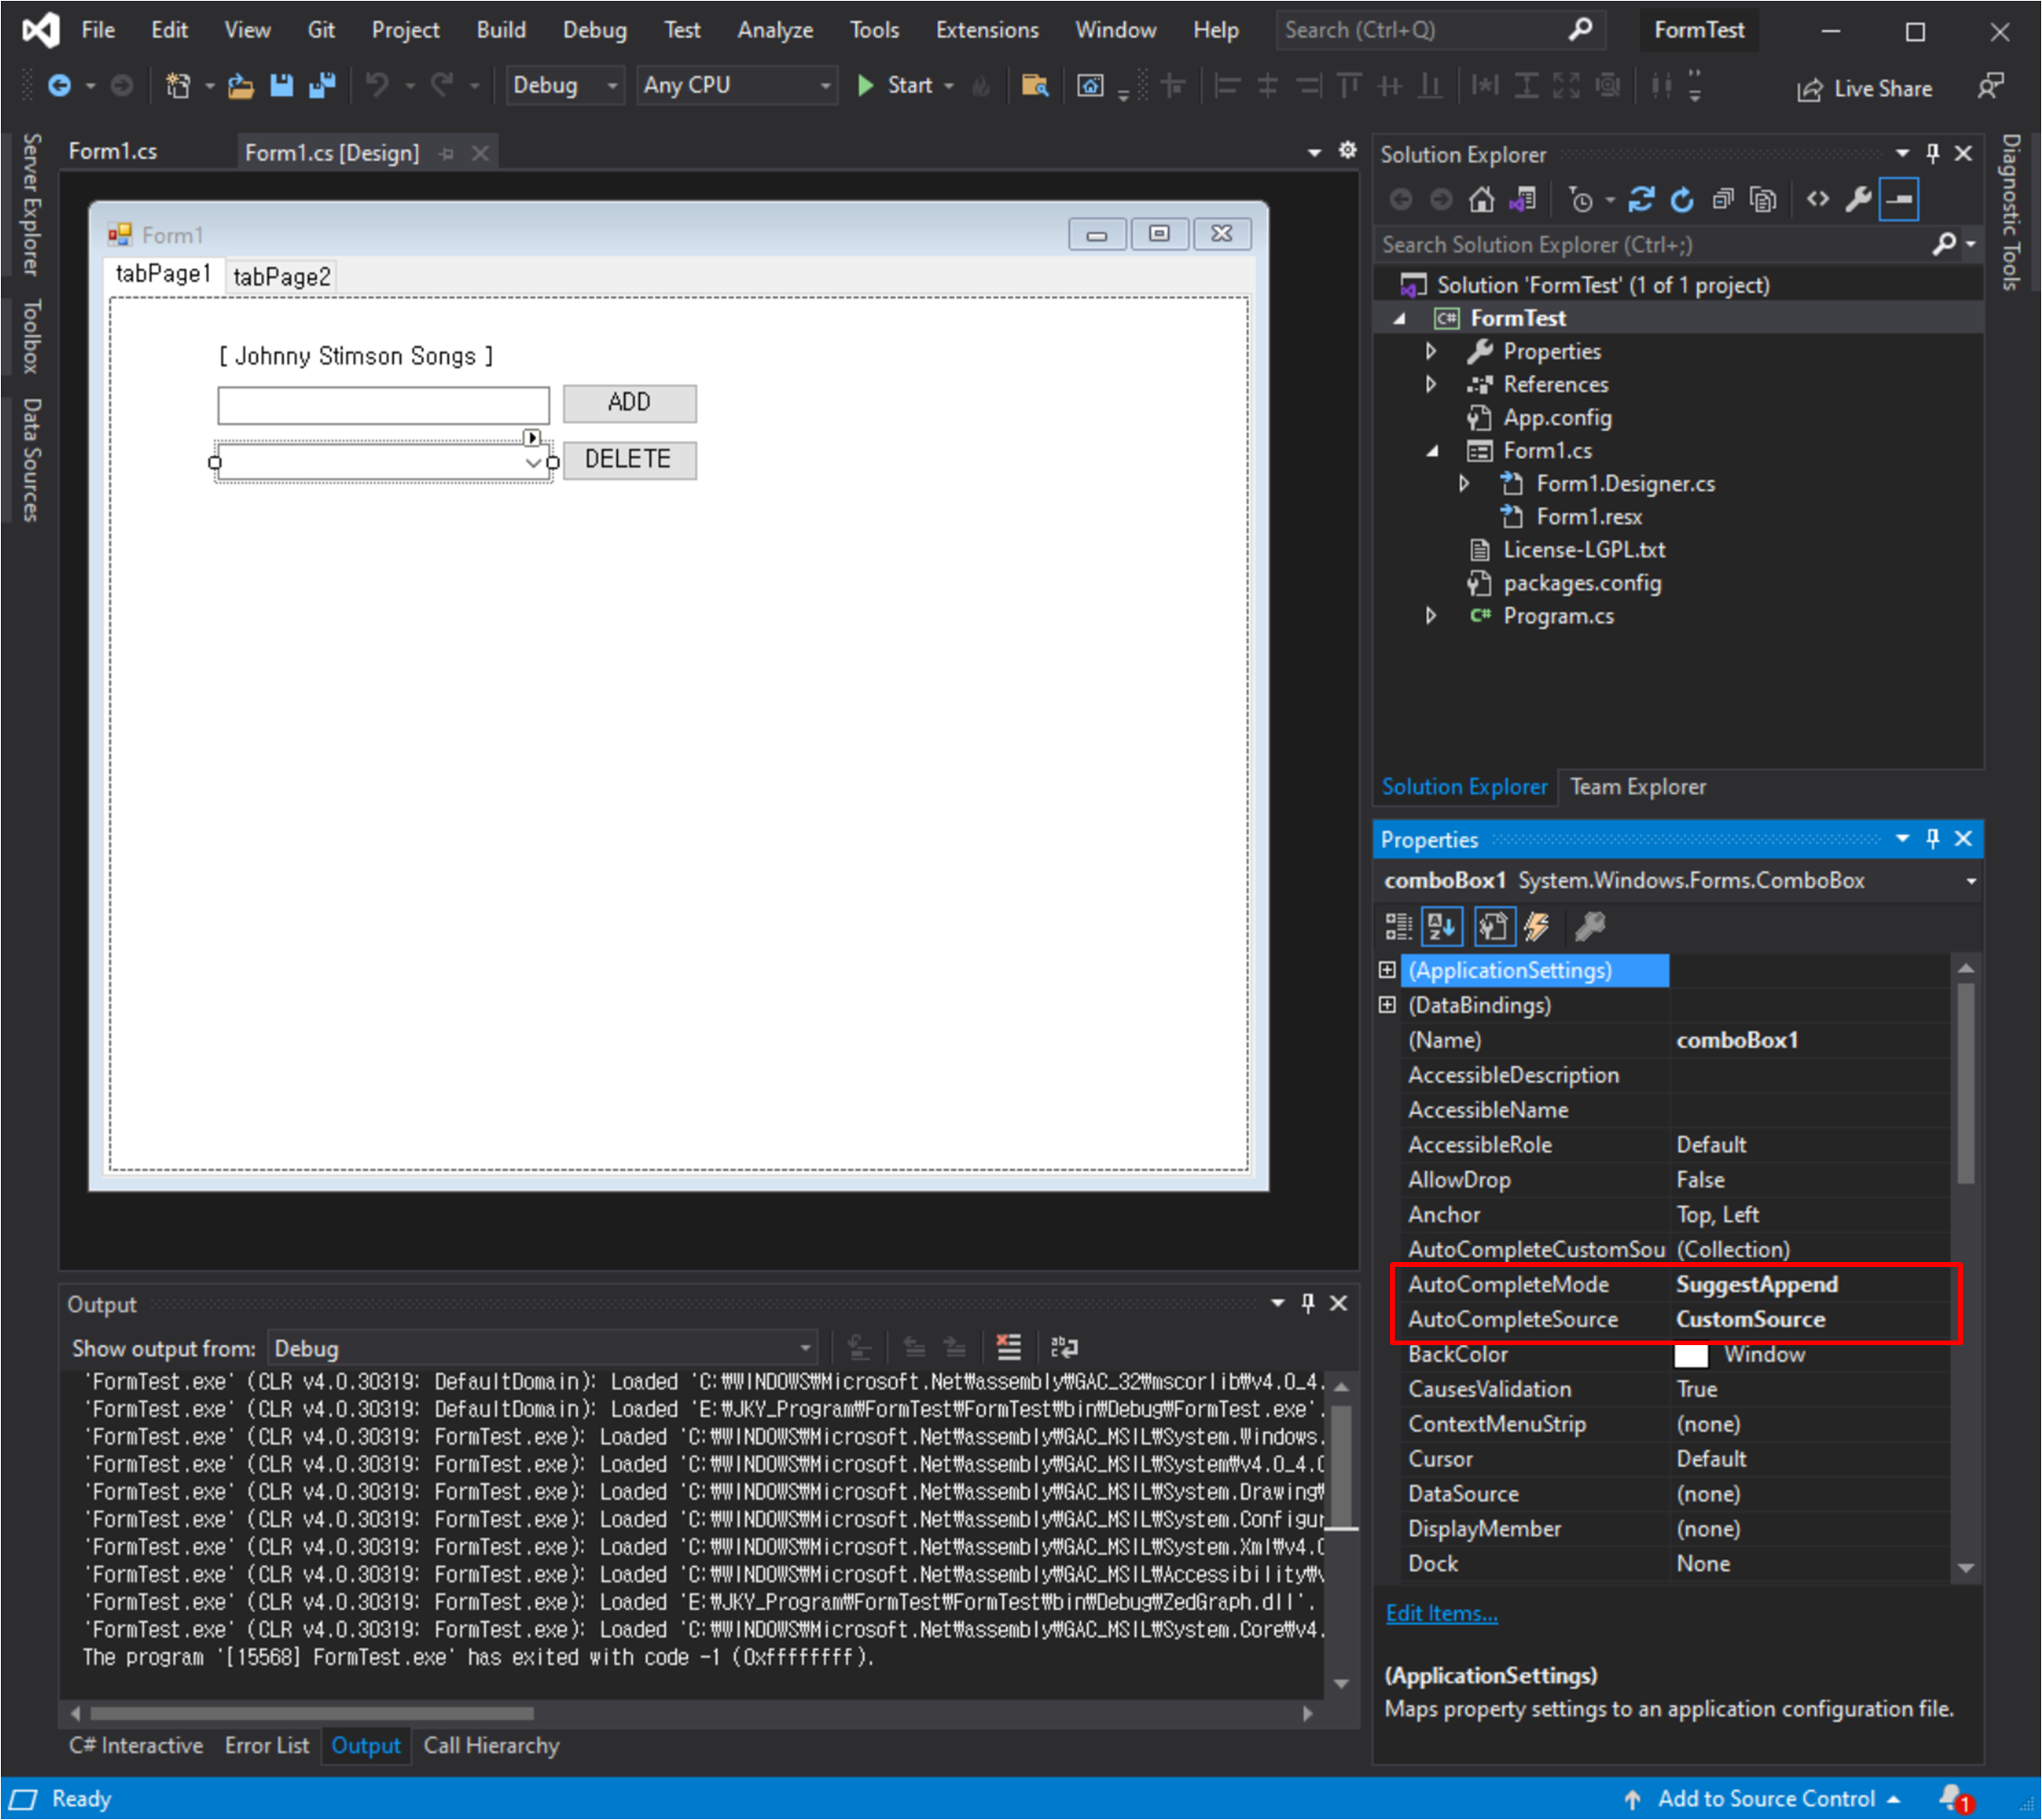The height and width of the screenshot is (1820, 2042).
Task: Toggle Preview Selected Items in Solution Explorer
Action: [x=1898, y=200]
